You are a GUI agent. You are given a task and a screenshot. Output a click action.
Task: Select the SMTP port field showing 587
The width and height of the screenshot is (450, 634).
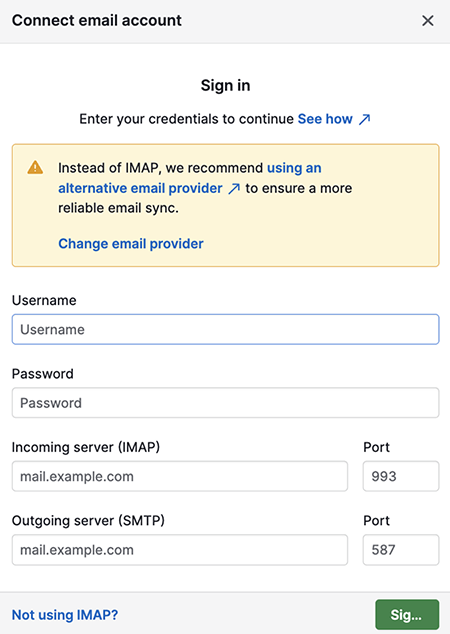pyautogui.click(x=401, y=550)
